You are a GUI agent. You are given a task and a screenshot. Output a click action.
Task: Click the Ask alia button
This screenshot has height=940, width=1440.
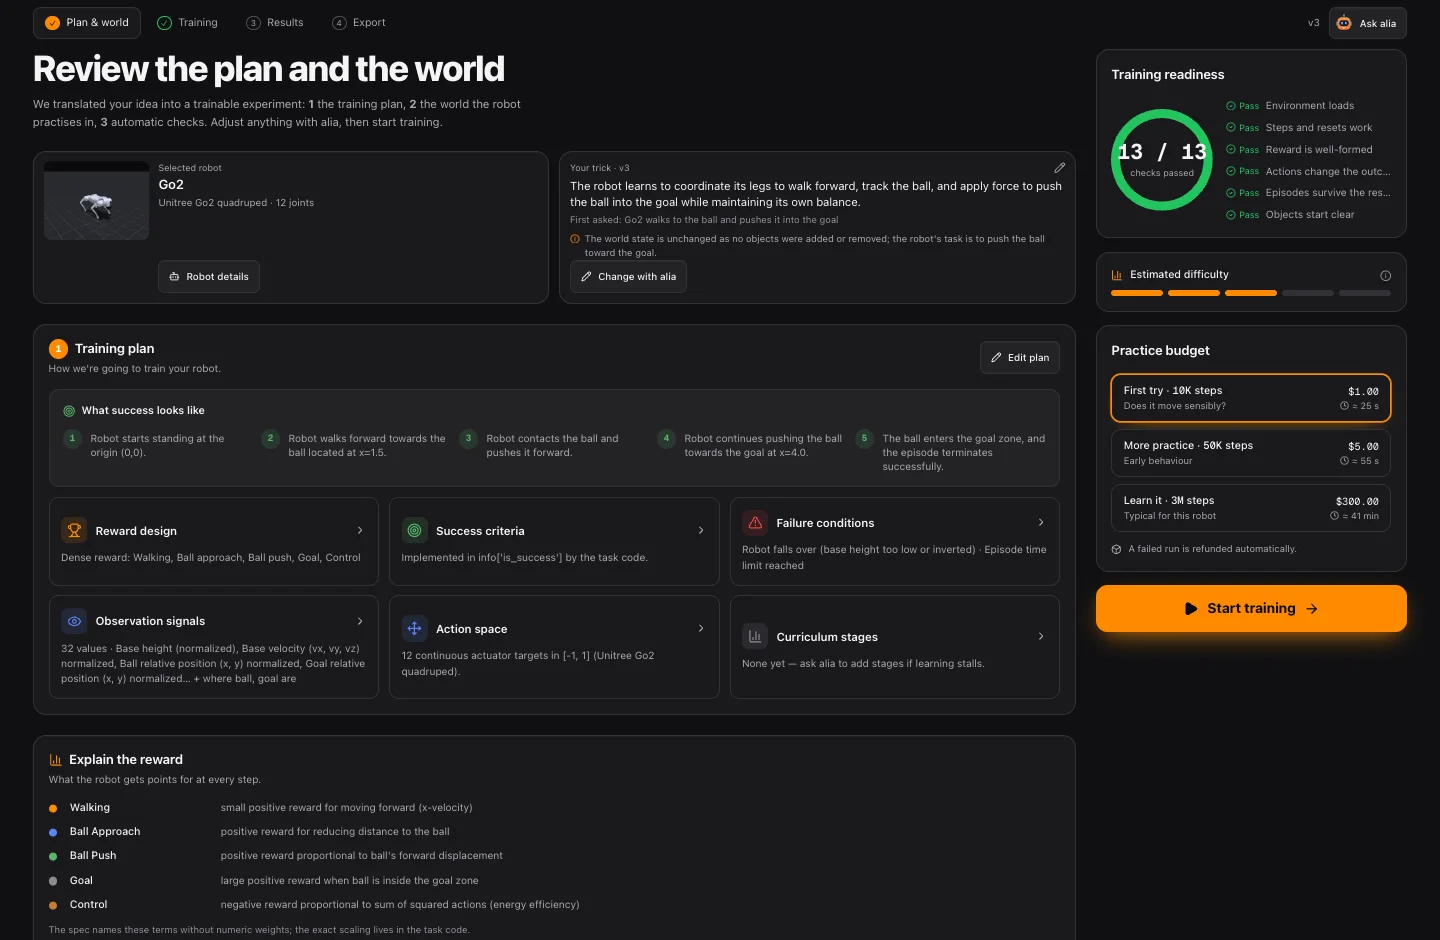pos(1368,23)
